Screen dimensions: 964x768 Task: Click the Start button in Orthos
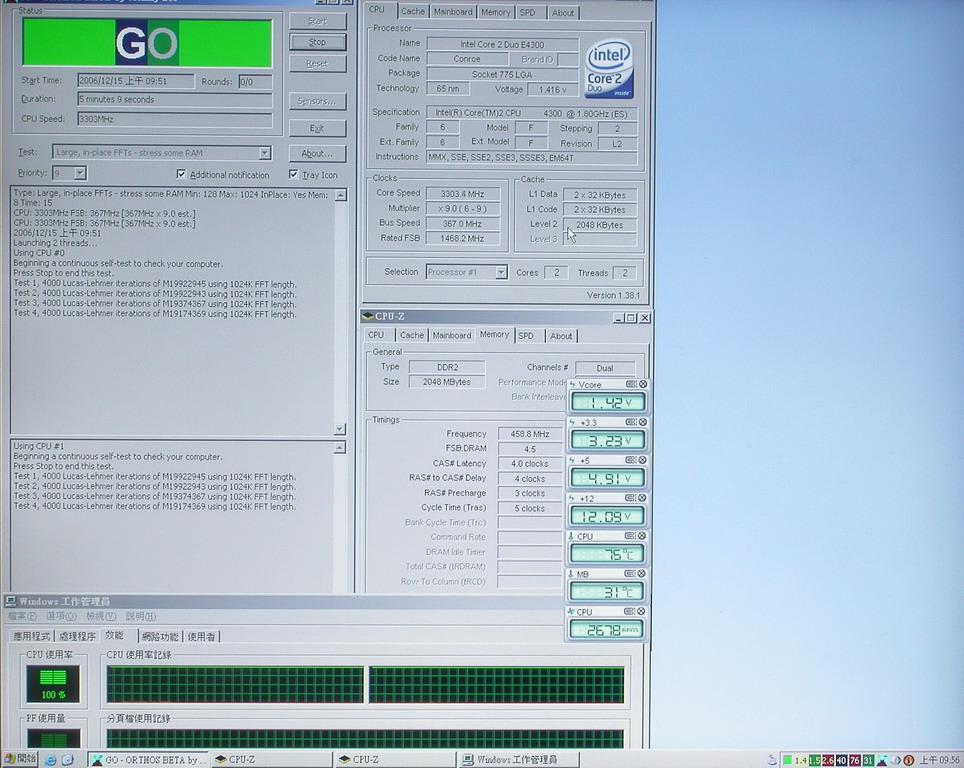(317, 21)
